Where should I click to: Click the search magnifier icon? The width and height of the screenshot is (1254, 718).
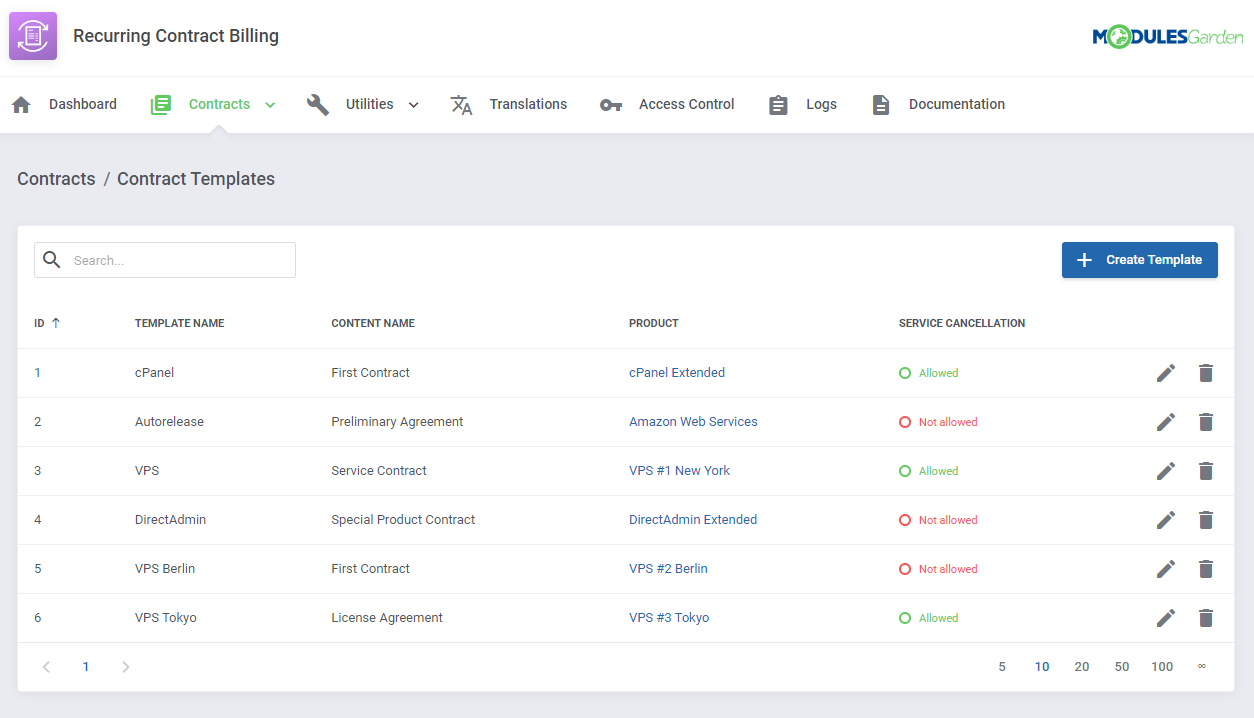click(52, 259)
